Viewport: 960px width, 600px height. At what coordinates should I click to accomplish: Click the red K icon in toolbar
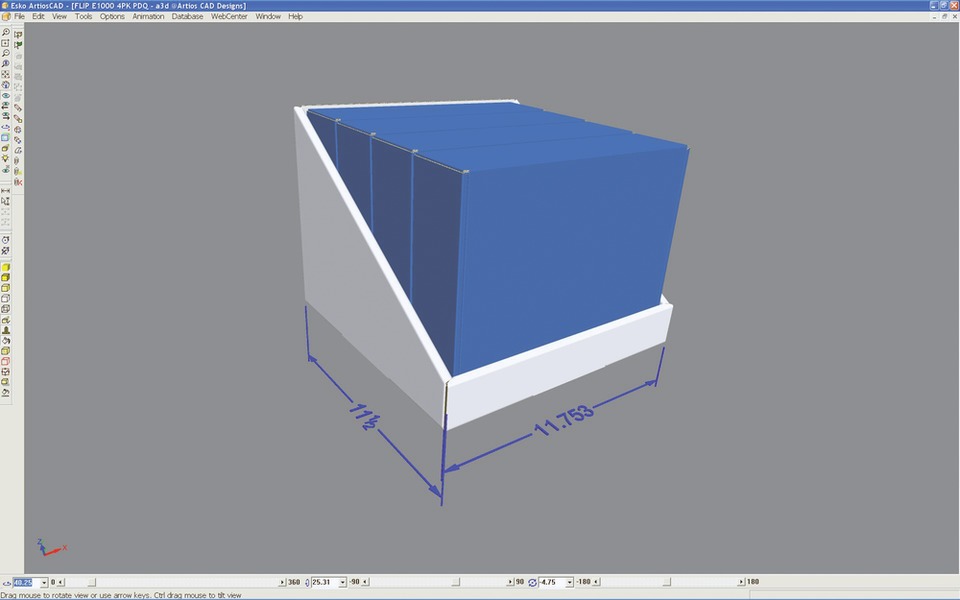pyautogui.click(x=18, y=181)
